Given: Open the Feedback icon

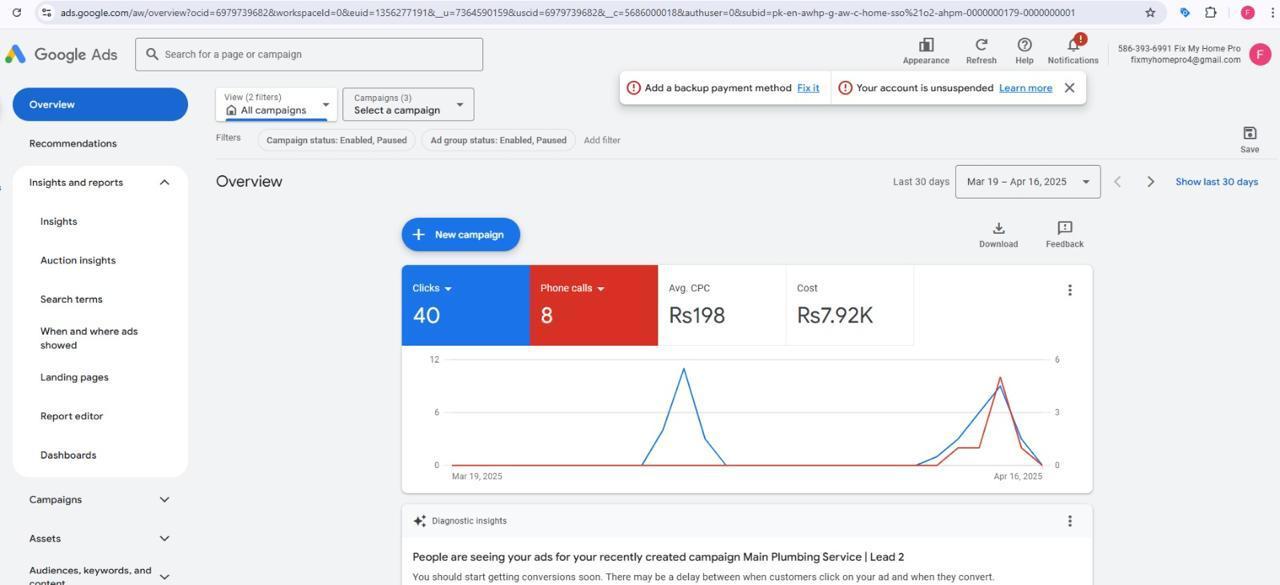Looking at the screenshot, I should (1064, 229).
